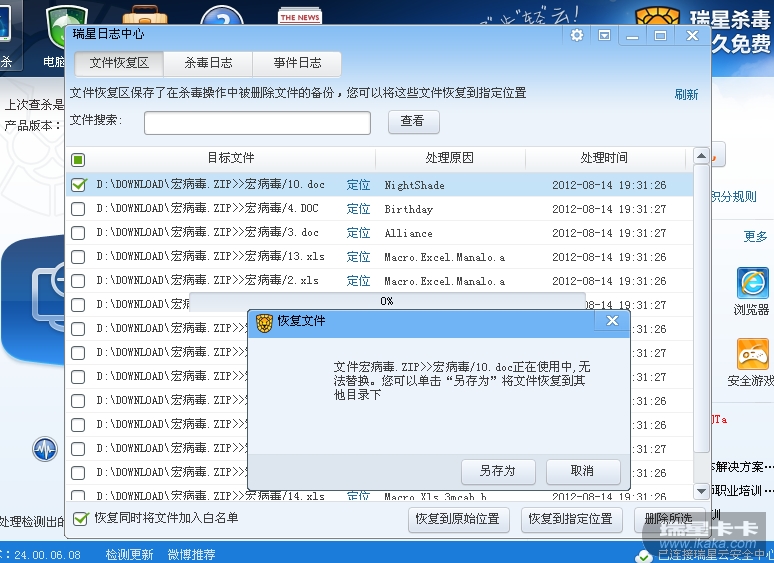Select time 2012-08-14 19:31:27 of 4.DOC row
The width and height of the screenshot is (774, 563).
609,209
